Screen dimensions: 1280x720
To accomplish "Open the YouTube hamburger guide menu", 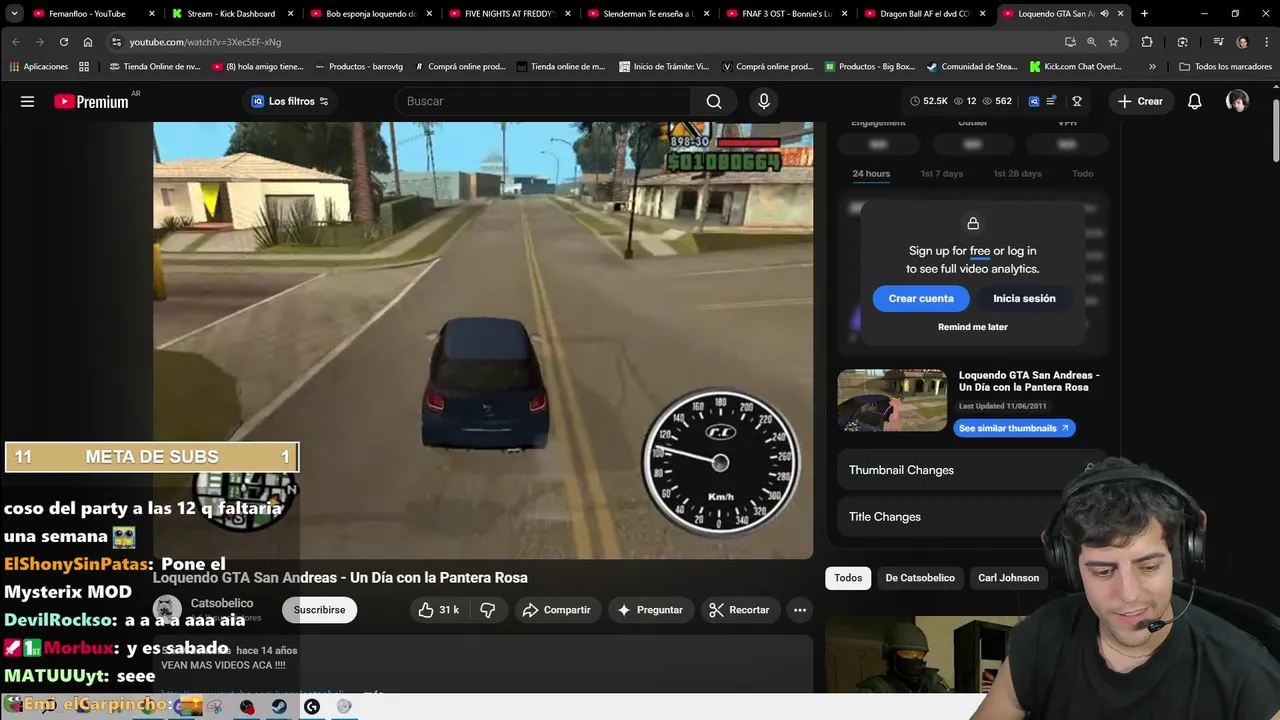I will (x=27, y=101).
